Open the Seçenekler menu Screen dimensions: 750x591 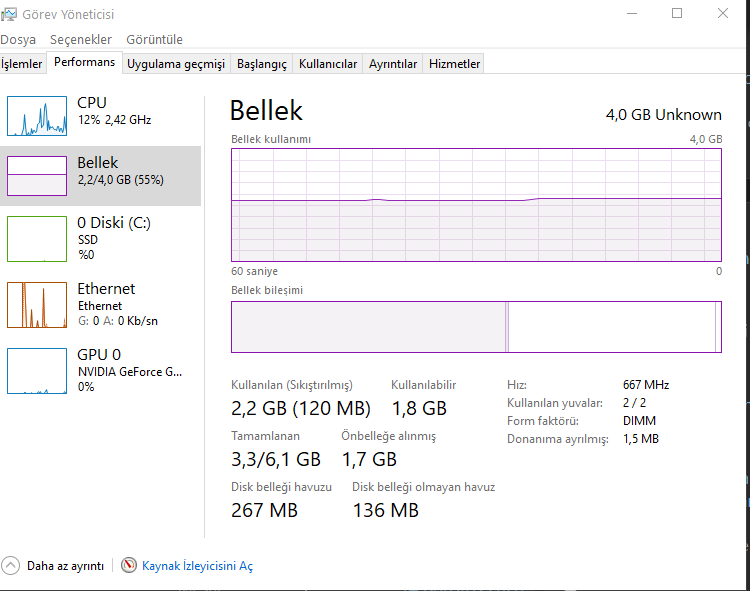point(81,40)
